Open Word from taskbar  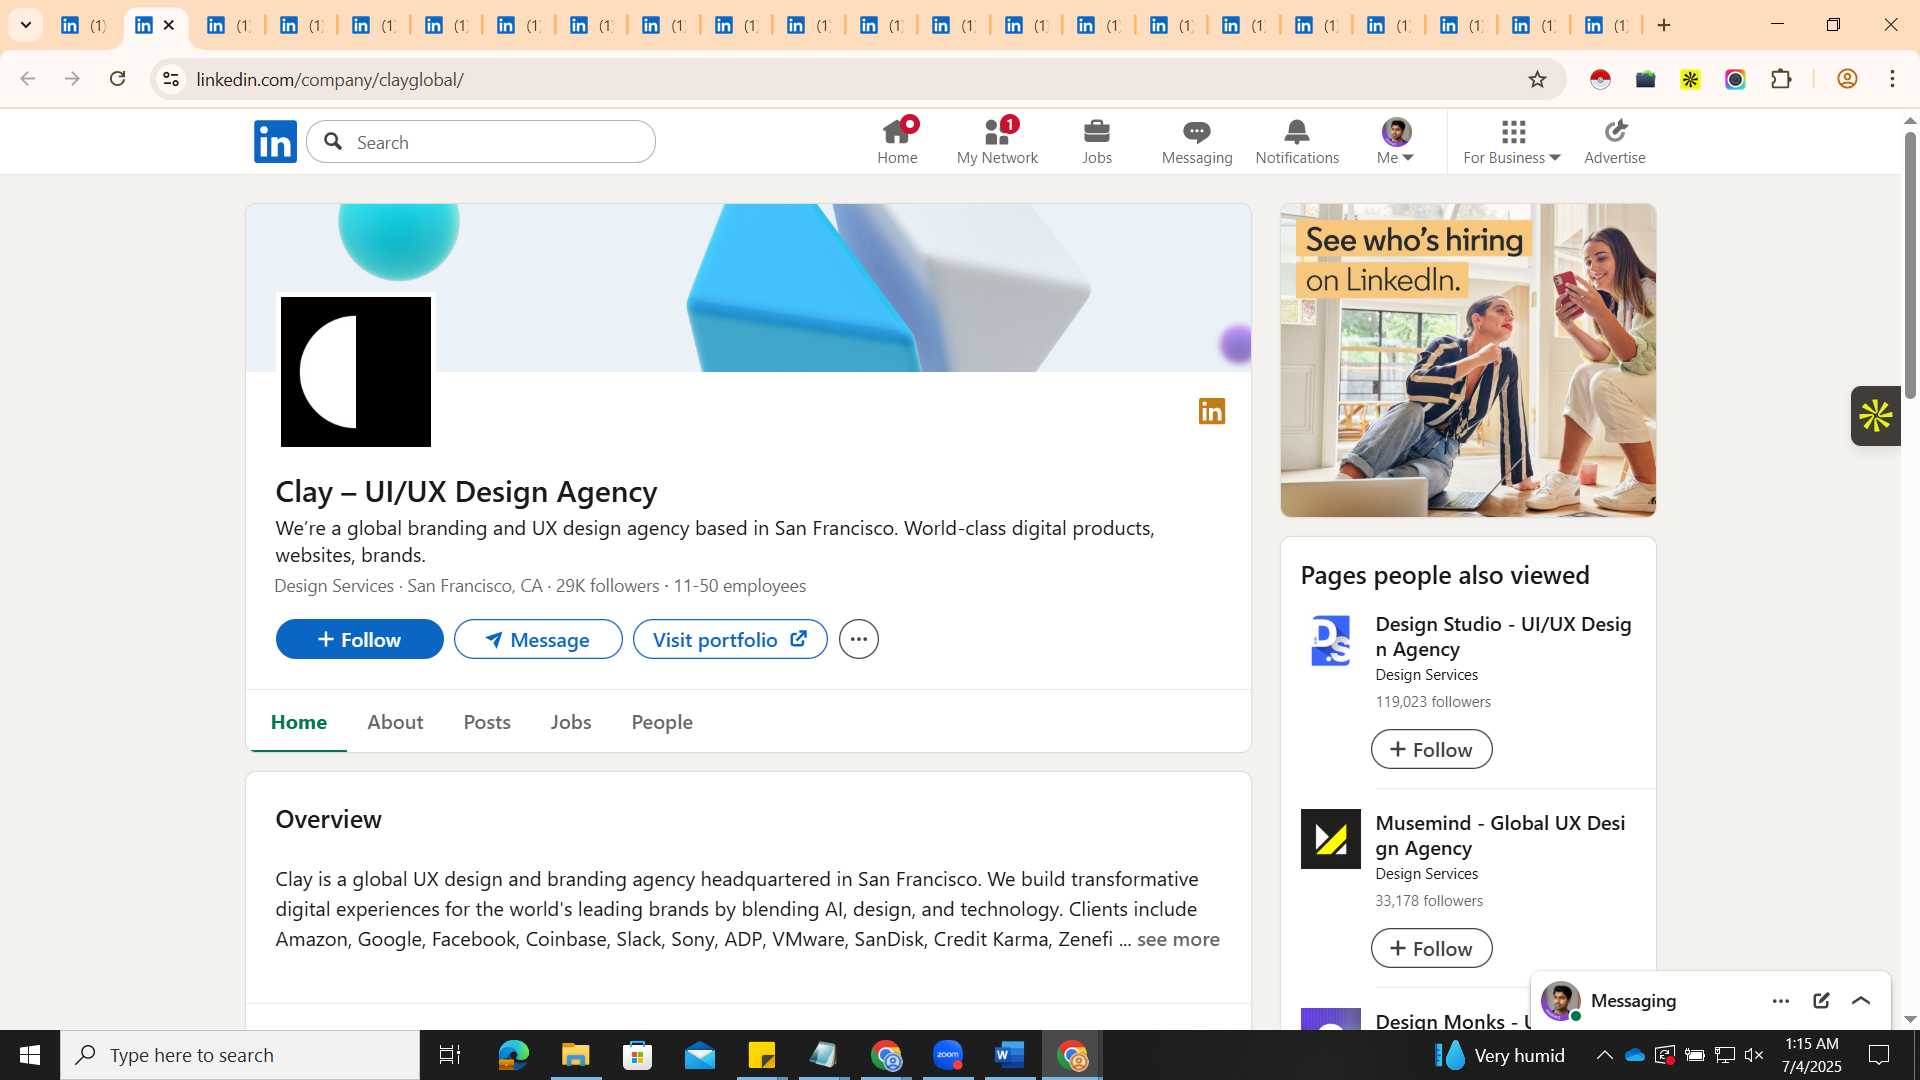(x=1010, y=1055)
